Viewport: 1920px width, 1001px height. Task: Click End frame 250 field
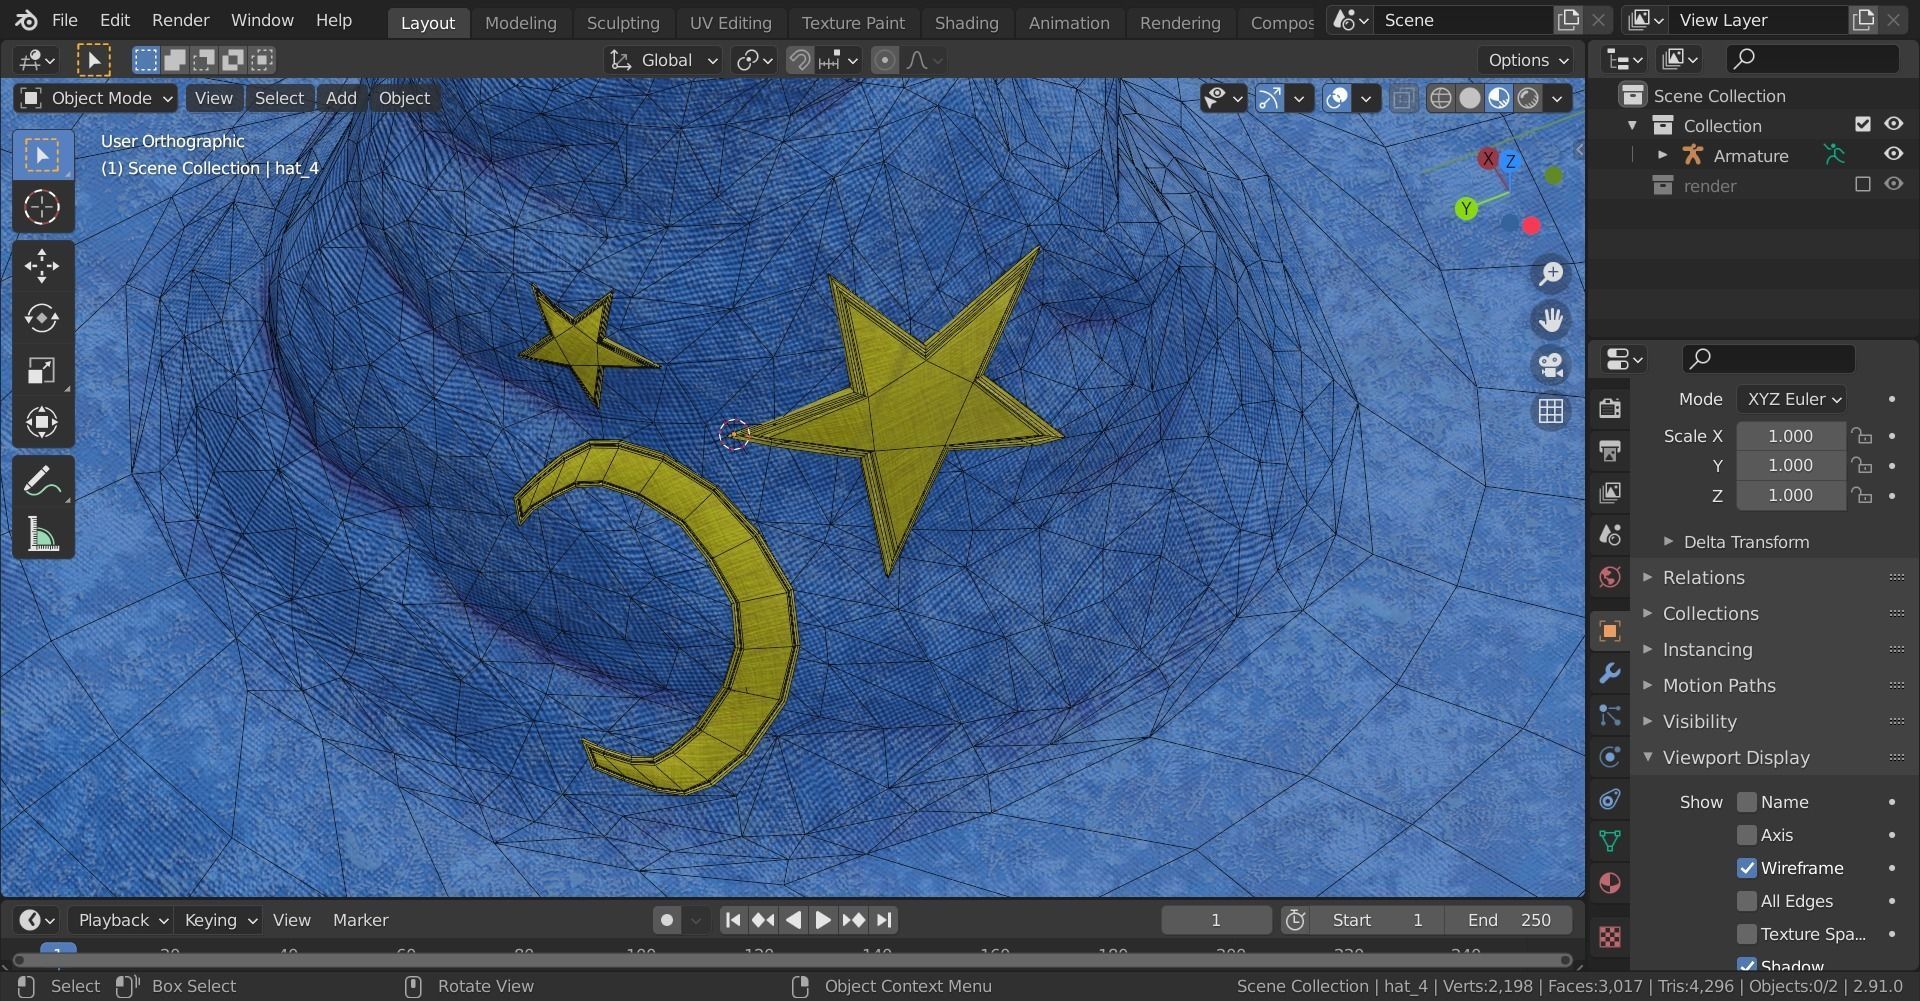click(1509, 920)
